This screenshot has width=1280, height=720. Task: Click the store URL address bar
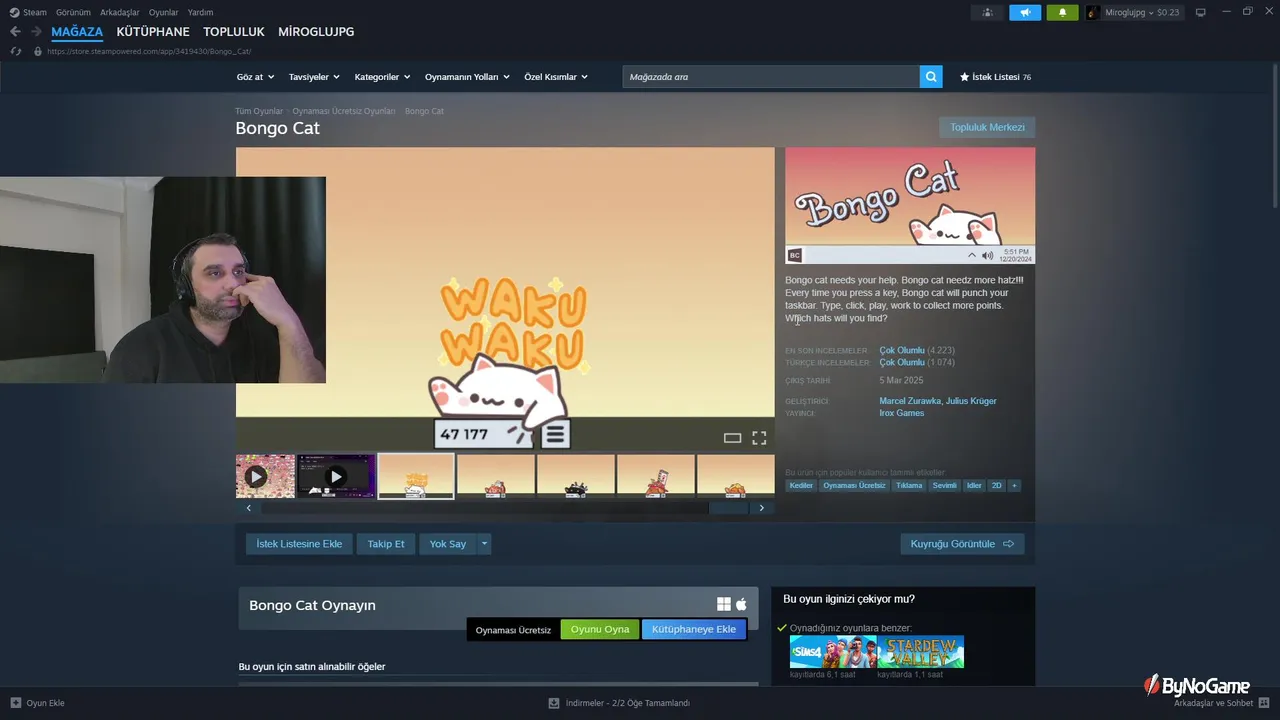click(x=149, y=51)
